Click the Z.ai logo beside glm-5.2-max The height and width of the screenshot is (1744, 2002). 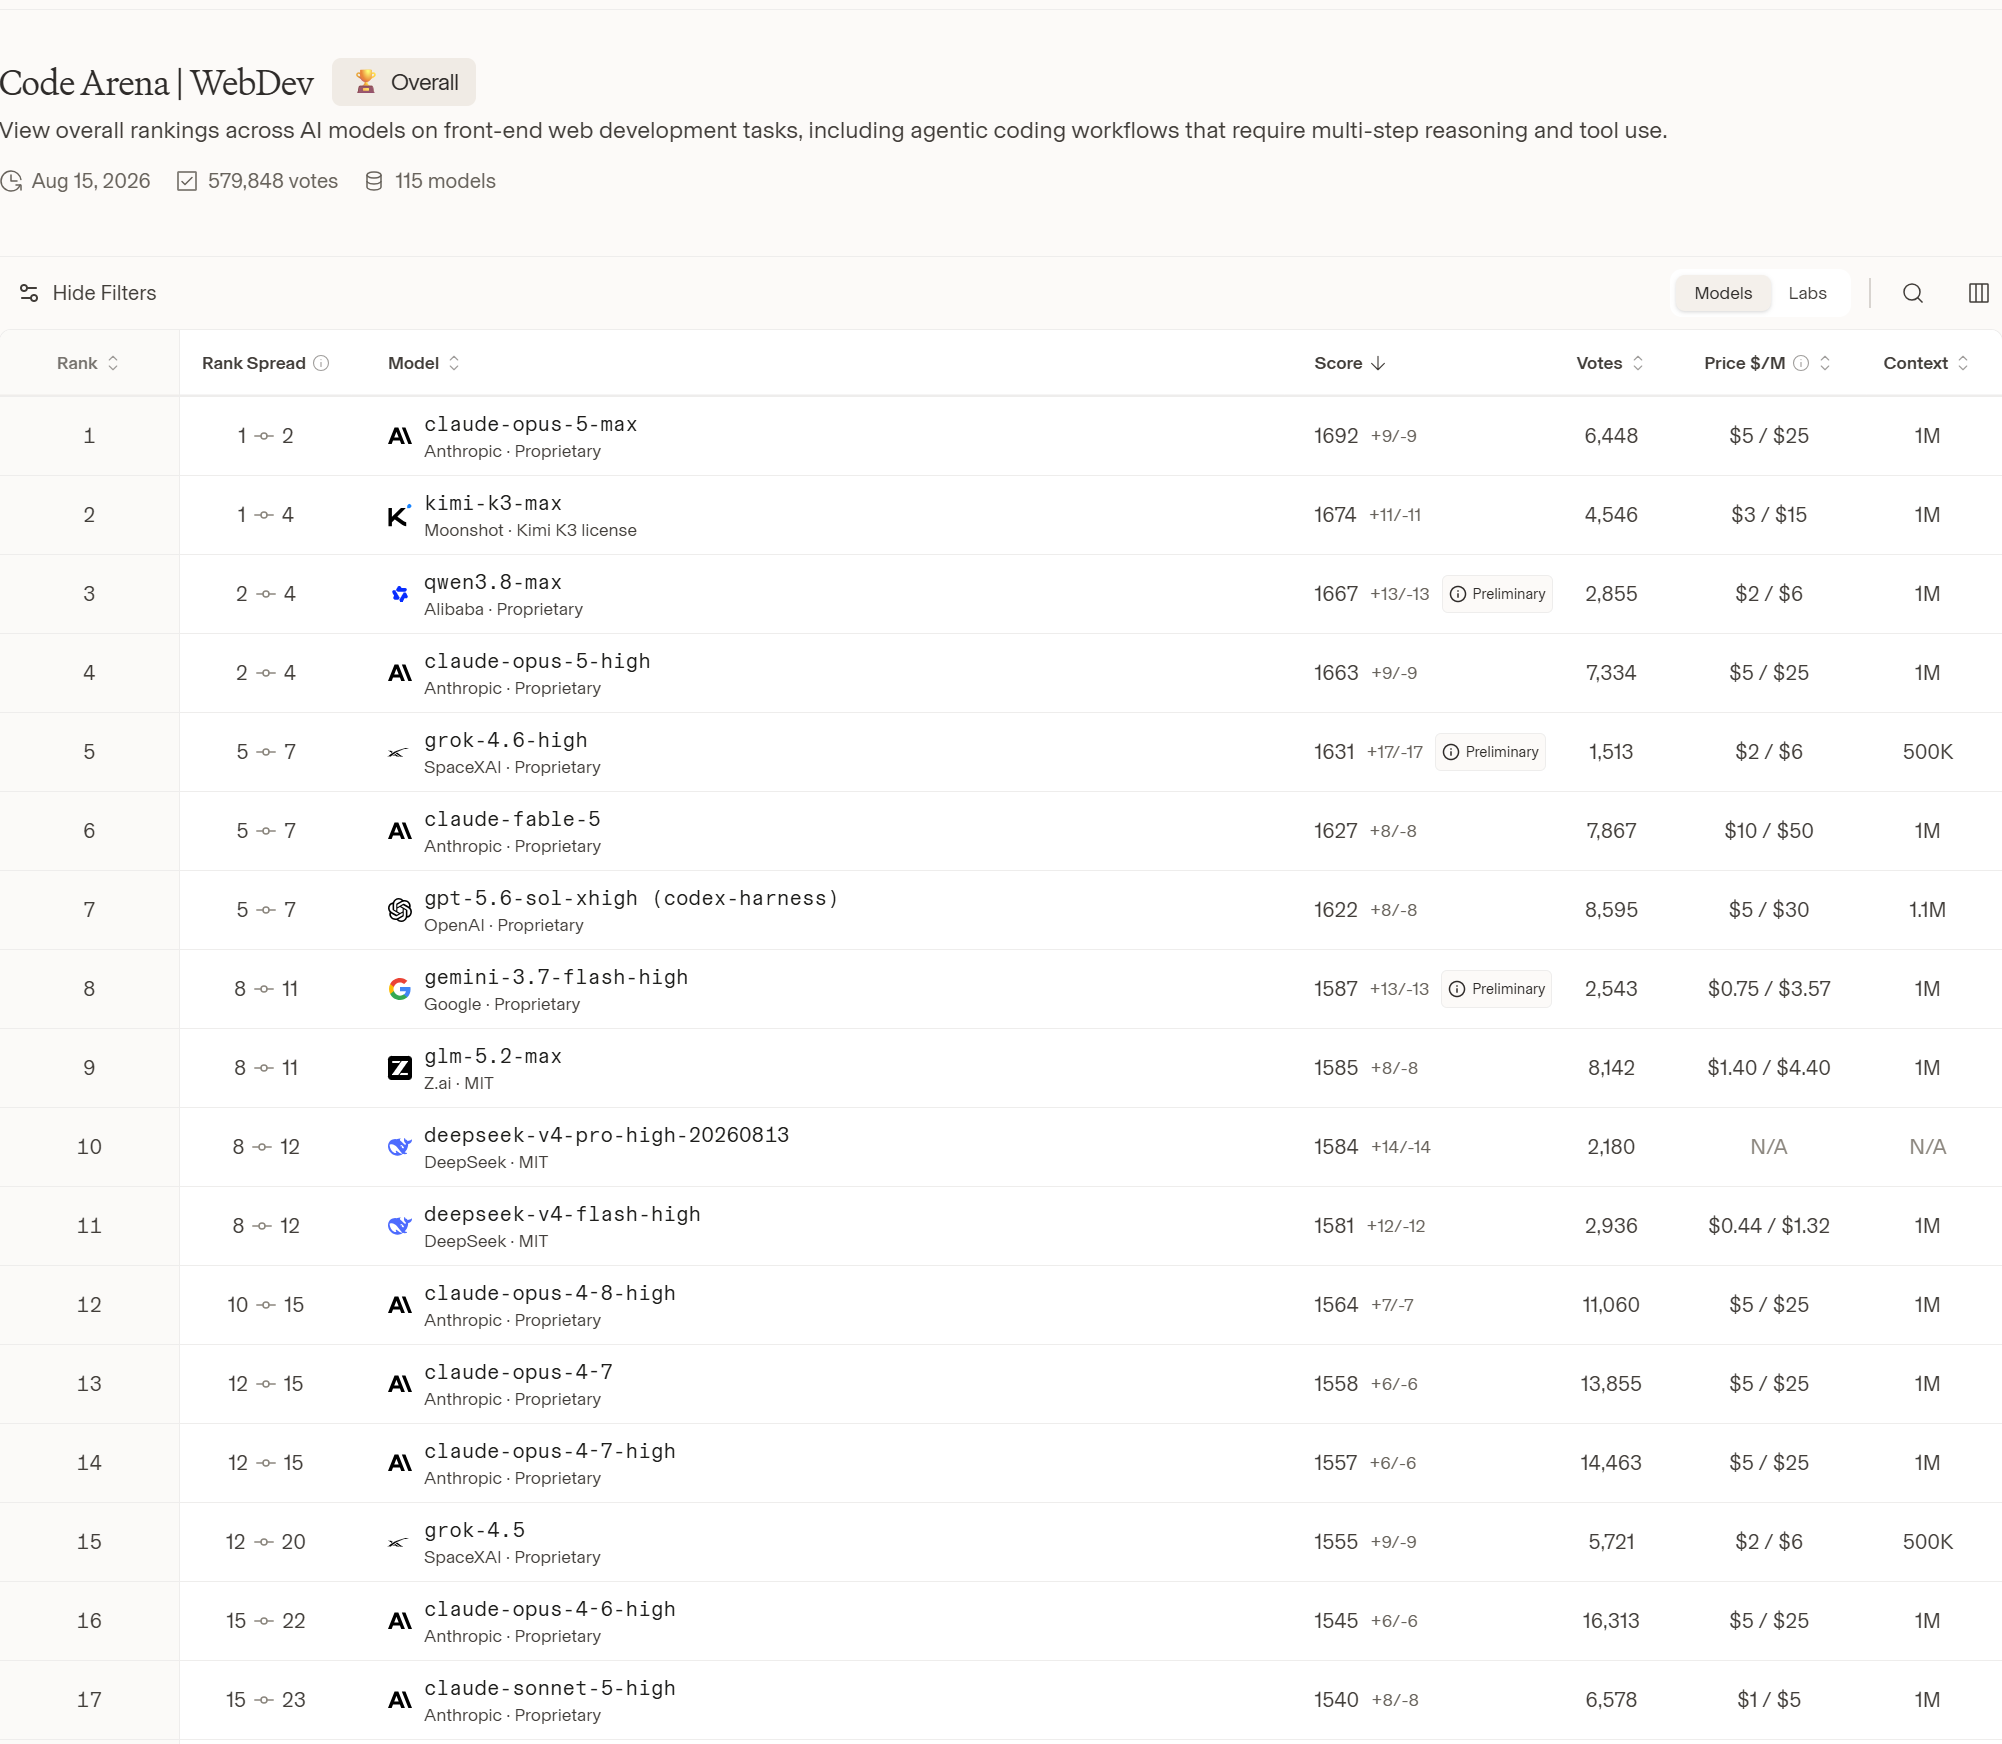(x=399, y=1068)
